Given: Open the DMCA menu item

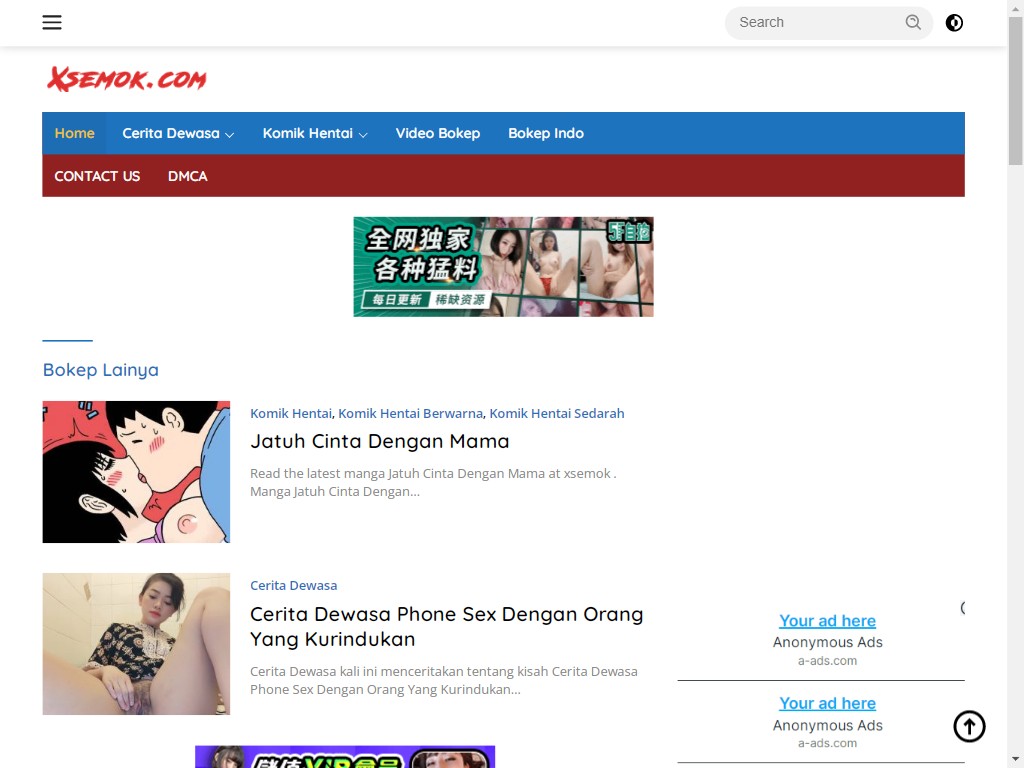Looking at the screenshot, I should (x=187, y=176).
